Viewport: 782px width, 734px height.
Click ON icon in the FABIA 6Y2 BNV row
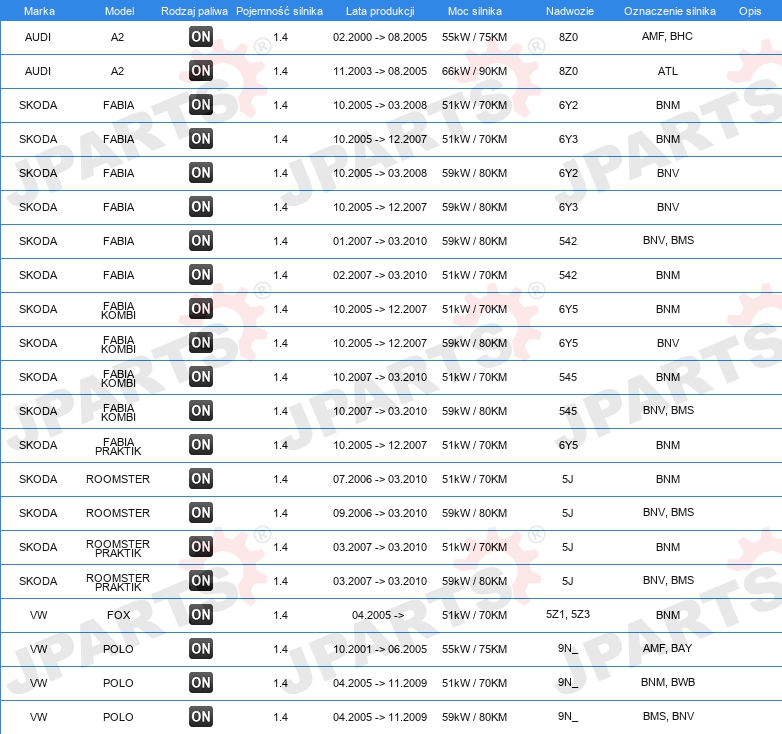click(x=201, y=173)
